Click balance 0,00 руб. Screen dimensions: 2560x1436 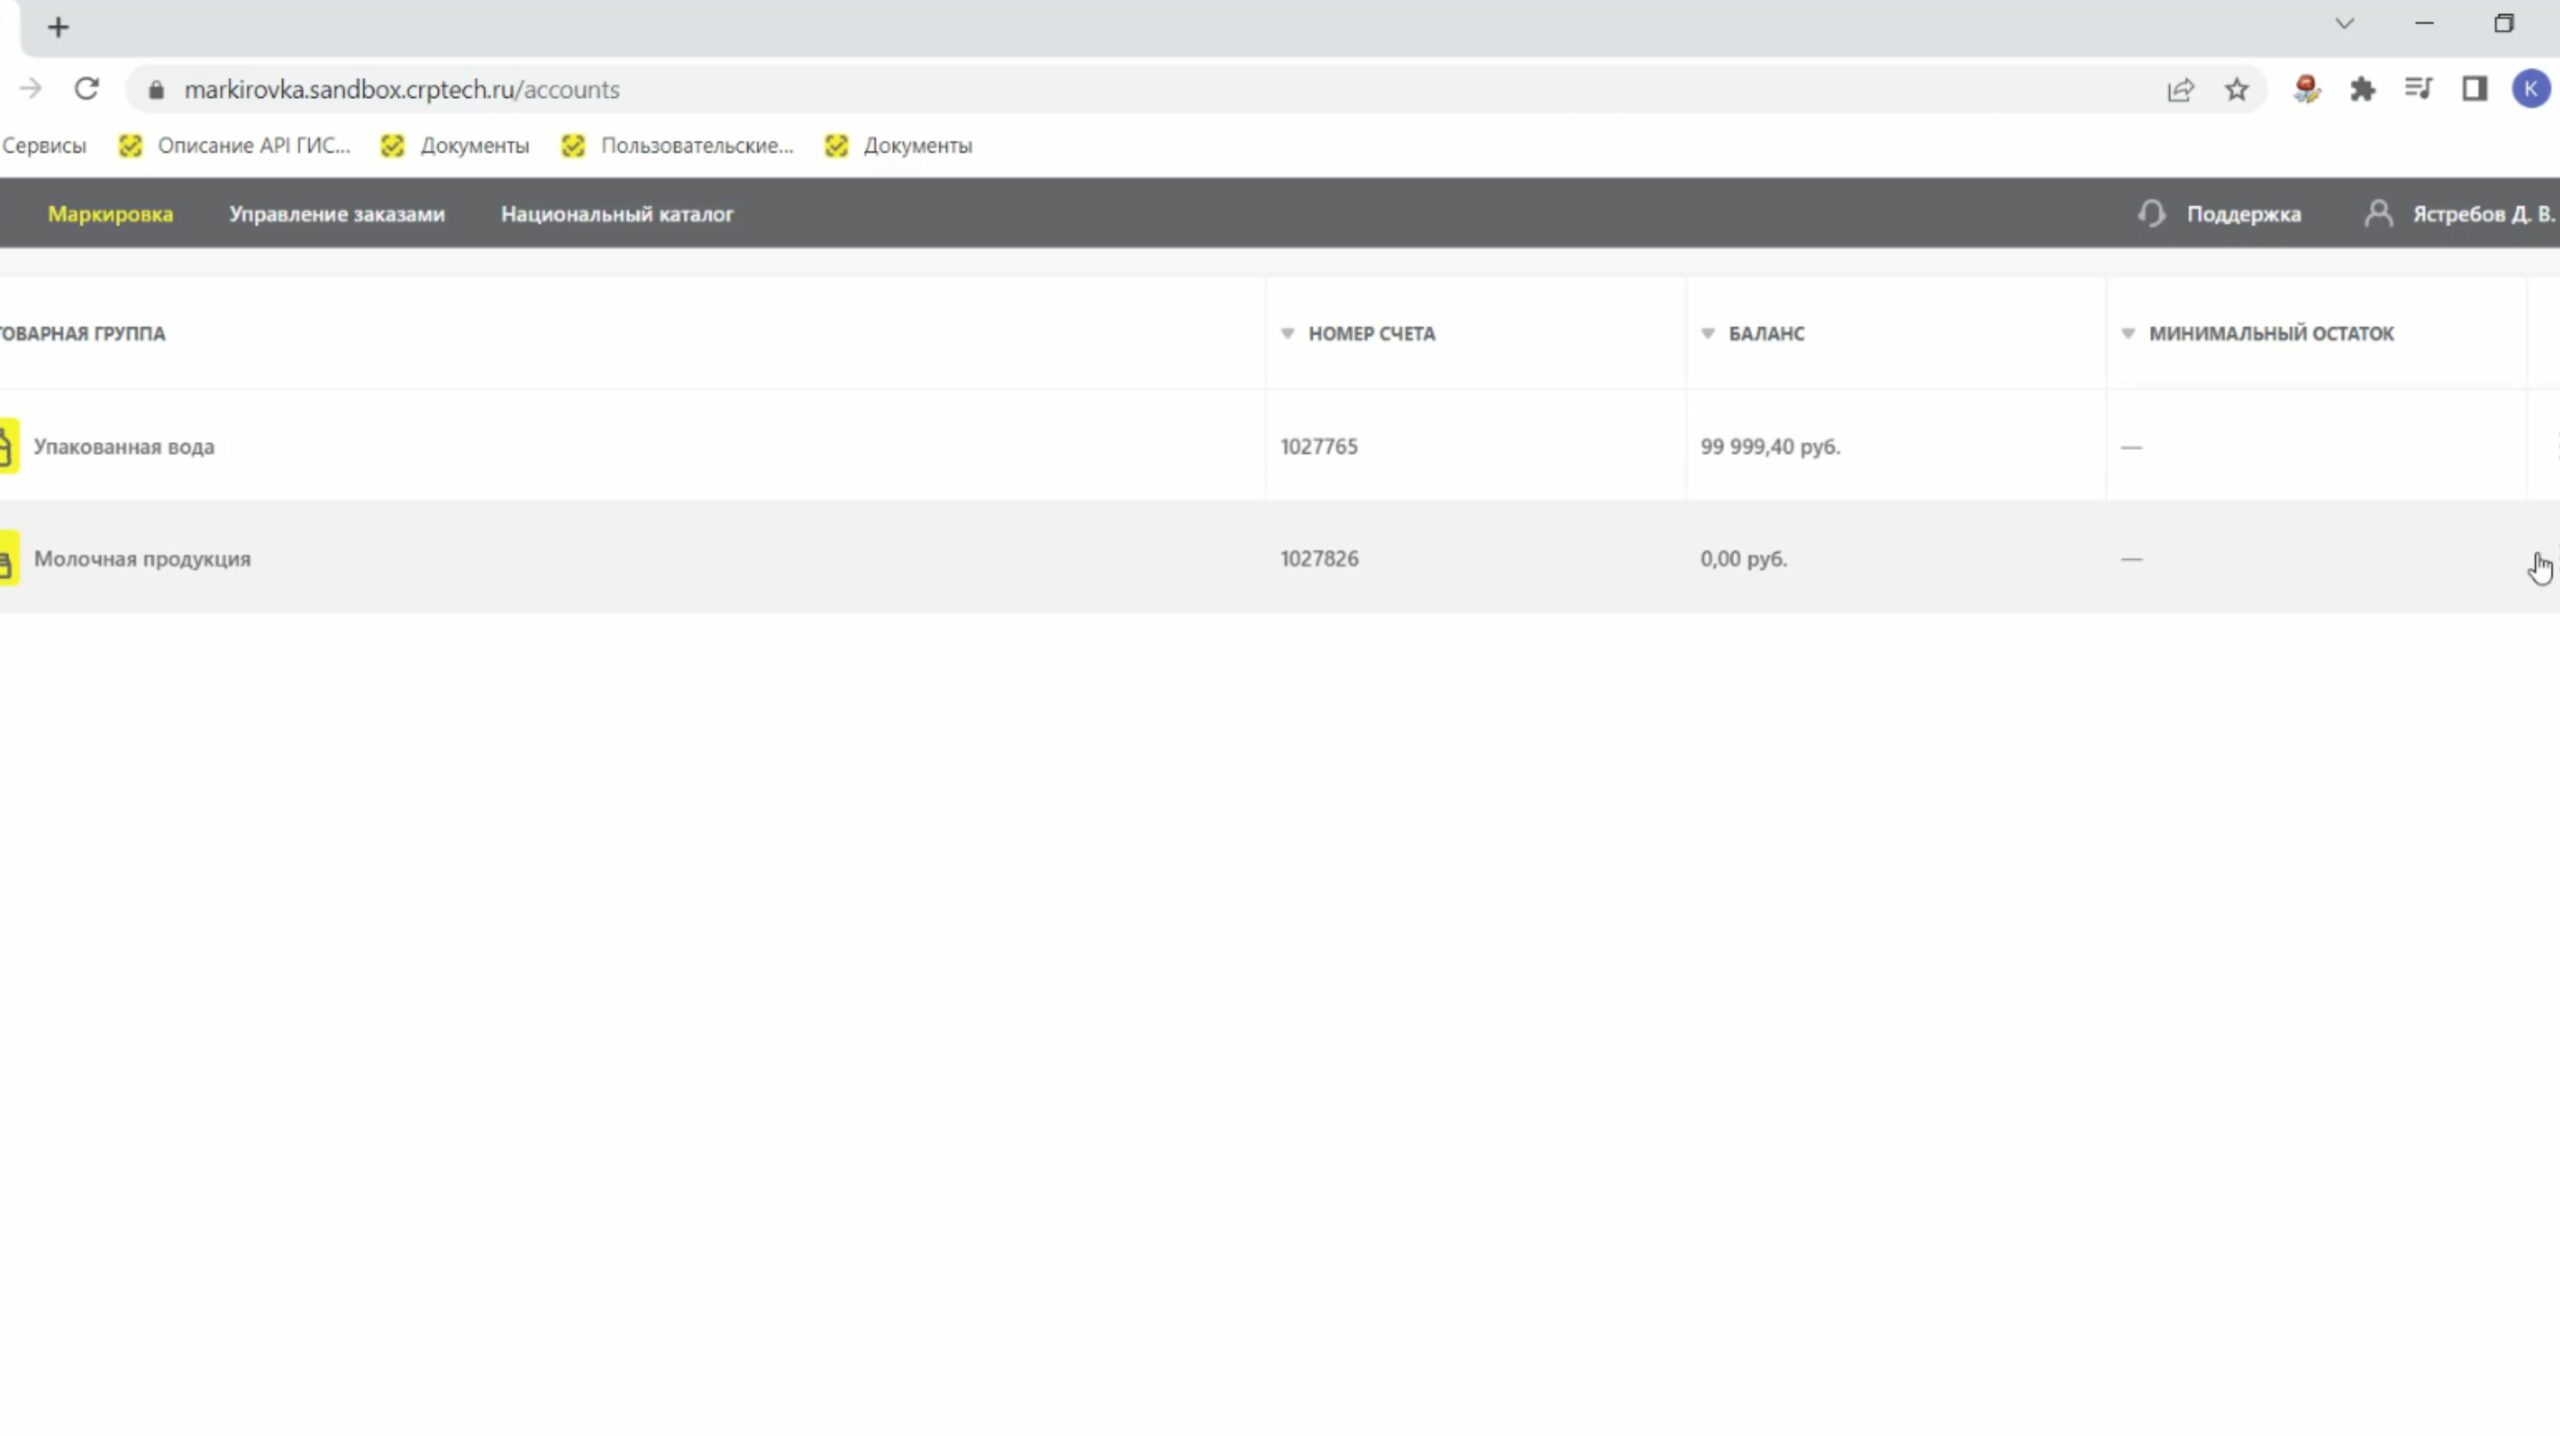(x=1743, y=559)
